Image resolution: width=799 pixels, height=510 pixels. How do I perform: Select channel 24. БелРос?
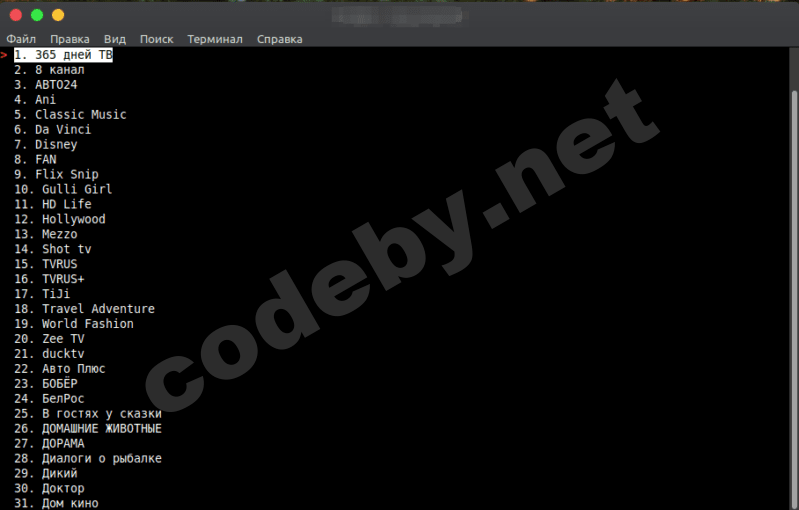click(x=49, y=398)
